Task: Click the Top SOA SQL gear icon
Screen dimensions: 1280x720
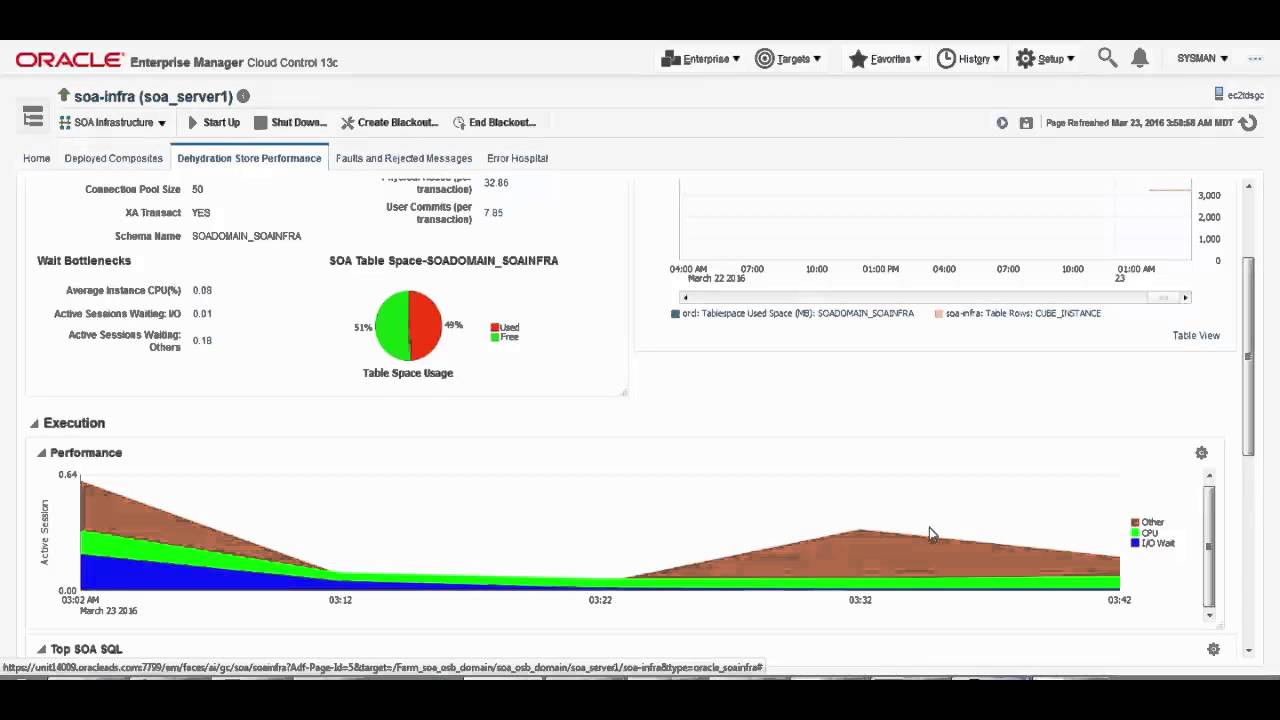Action: pos(1213,649)
